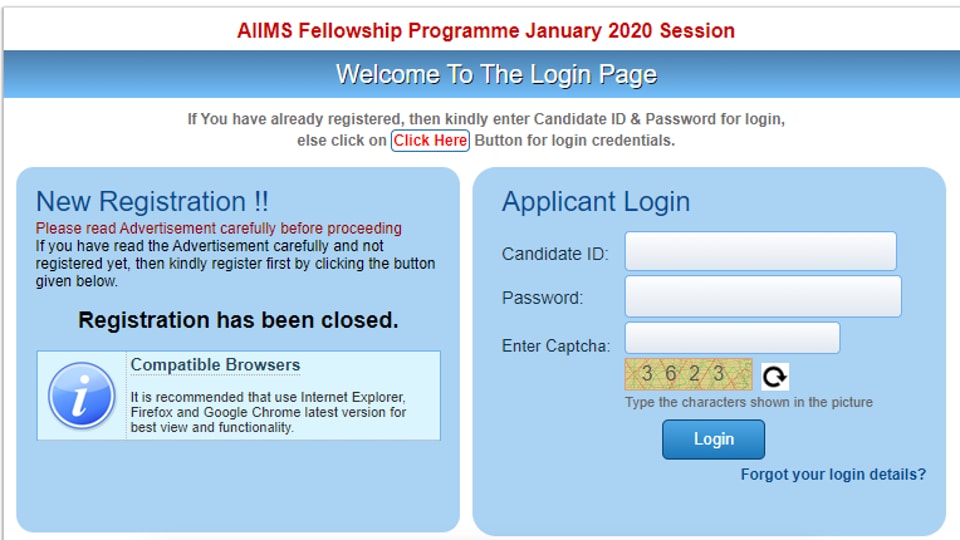Viewport: 960px width, 540px height.
Task: Click the Applicant Login heading
Action: tap(596, 202)
